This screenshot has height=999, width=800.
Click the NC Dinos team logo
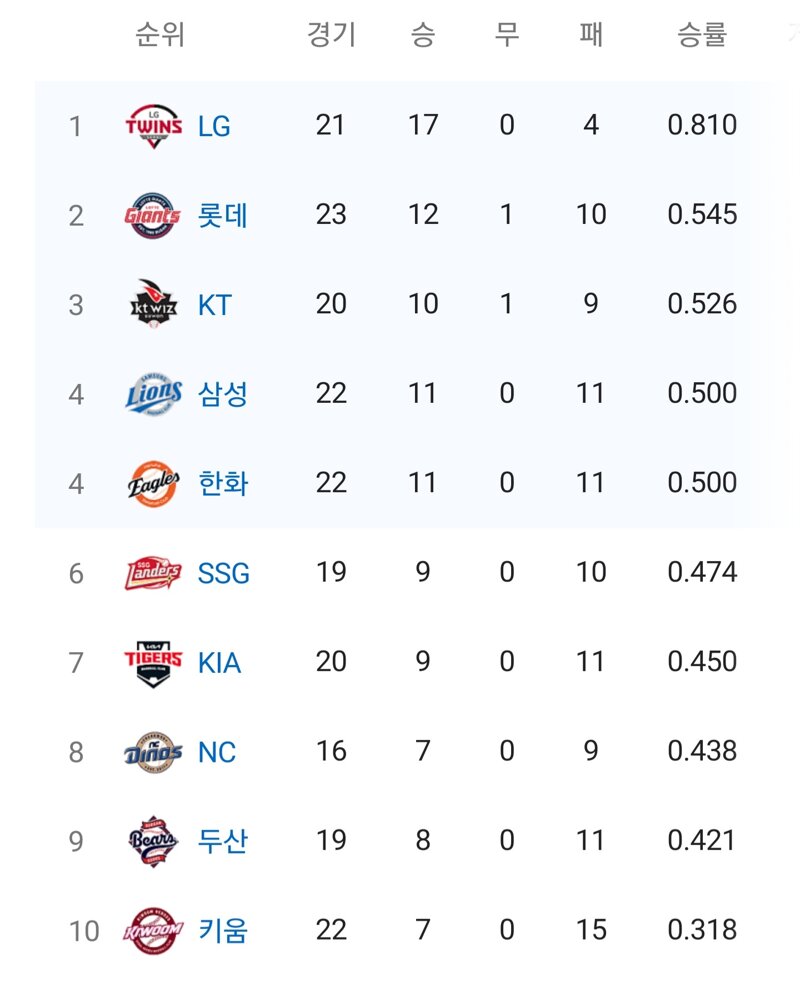pyautogui.click(x=154, y=752)
